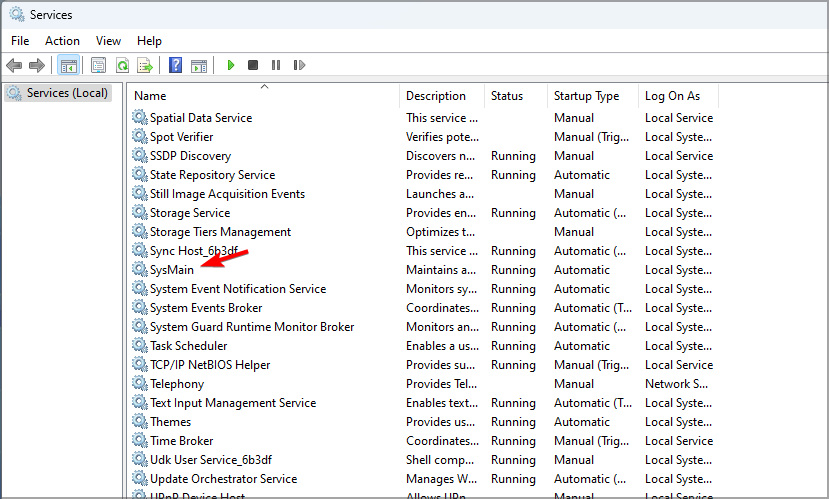Screen dimensions: 829x499
Task: Click the sort arrow above the Name column
Action: click(264, 87)
